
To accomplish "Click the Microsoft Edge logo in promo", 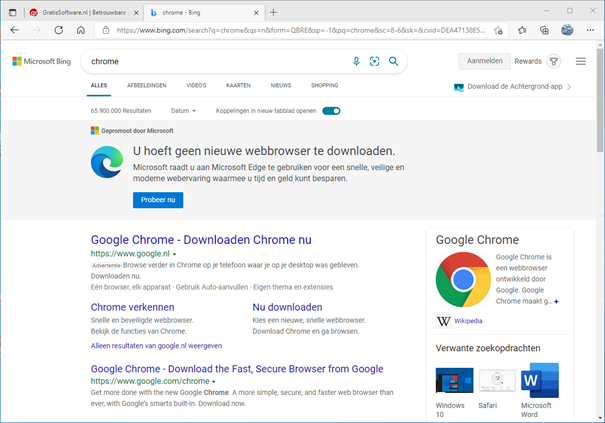I will [x=107, y=162].
